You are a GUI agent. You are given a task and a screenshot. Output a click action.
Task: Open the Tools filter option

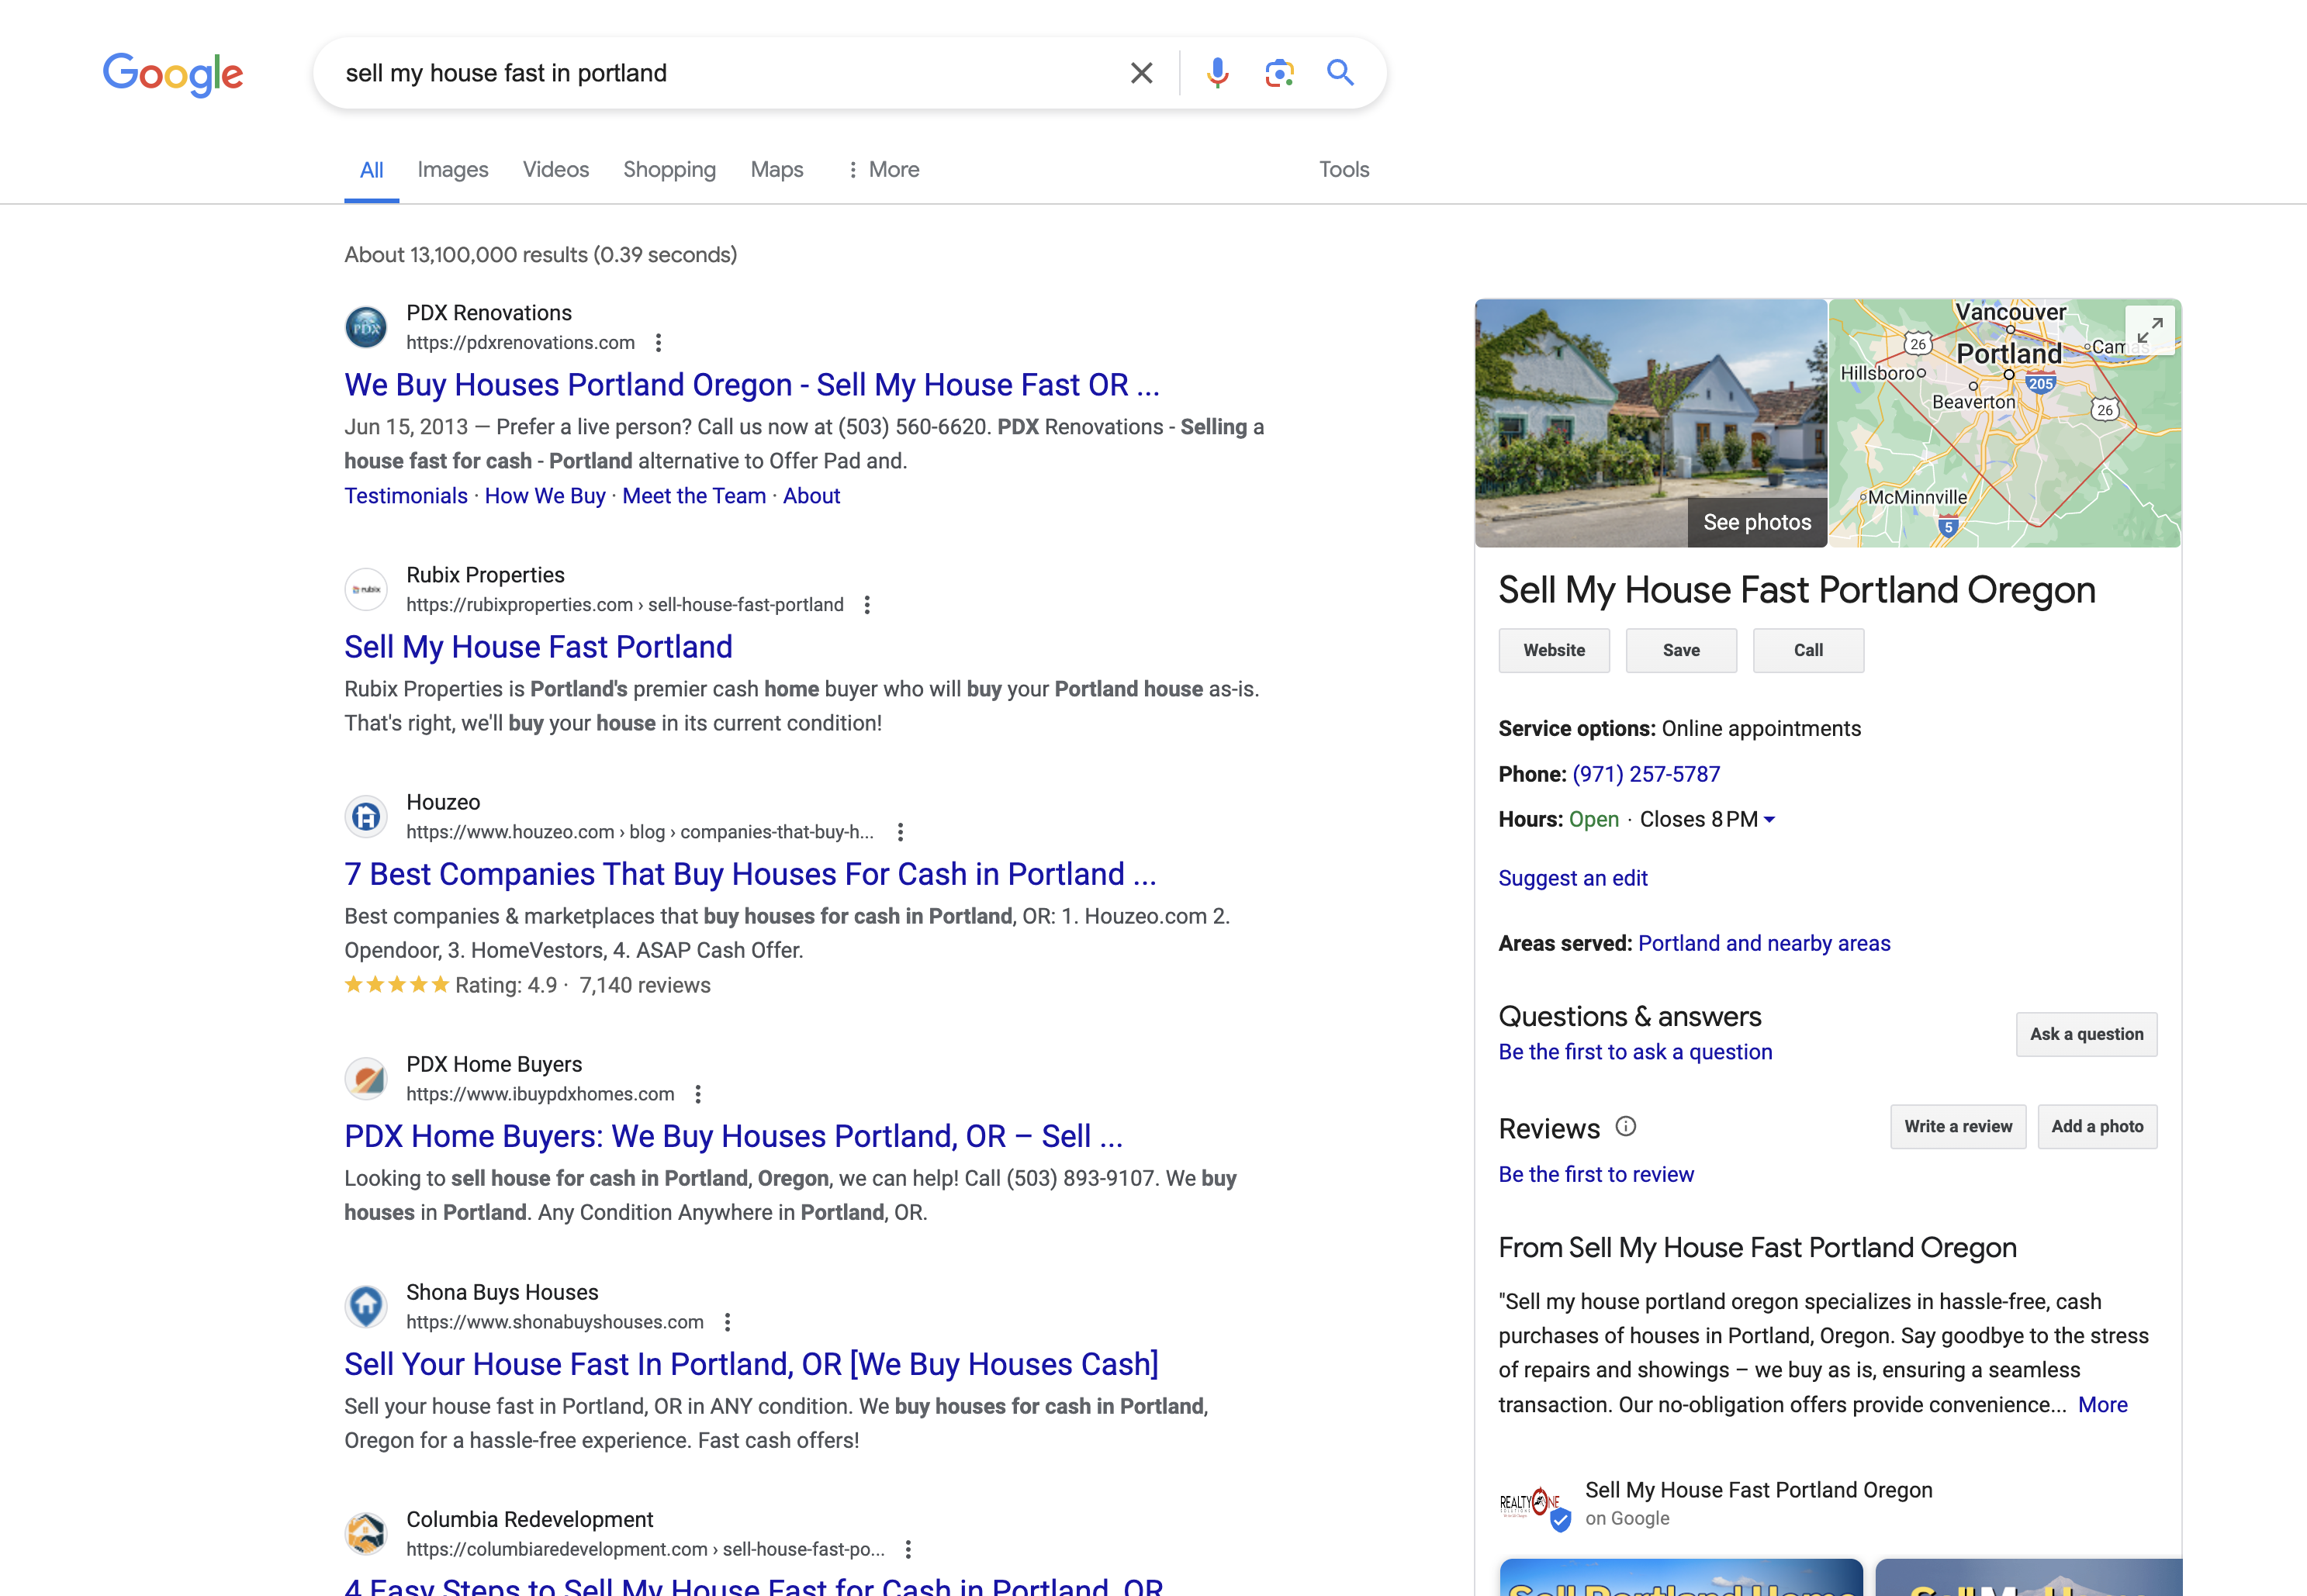point(1343,170)
